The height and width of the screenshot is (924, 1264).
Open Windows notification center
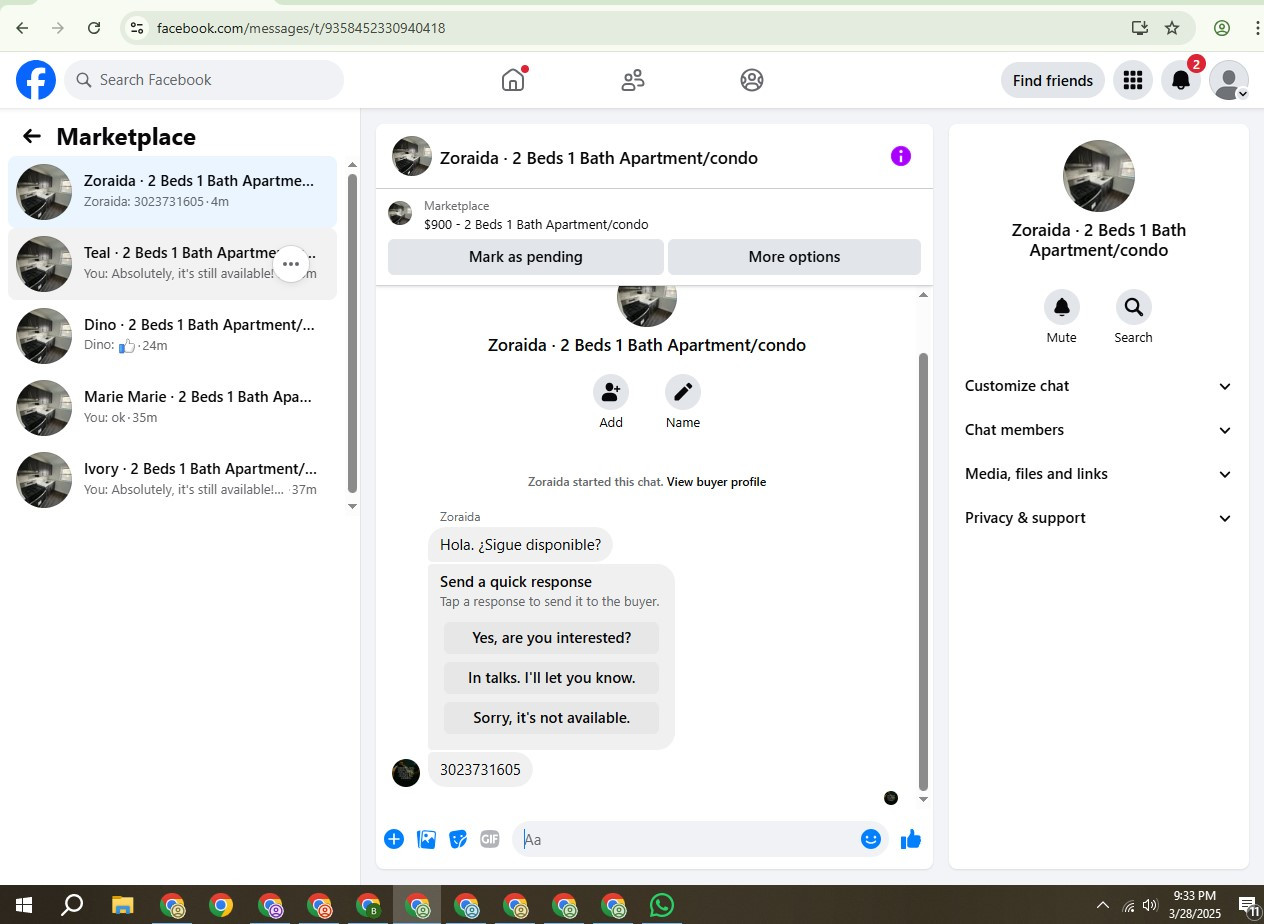(x=1248, y=906)
